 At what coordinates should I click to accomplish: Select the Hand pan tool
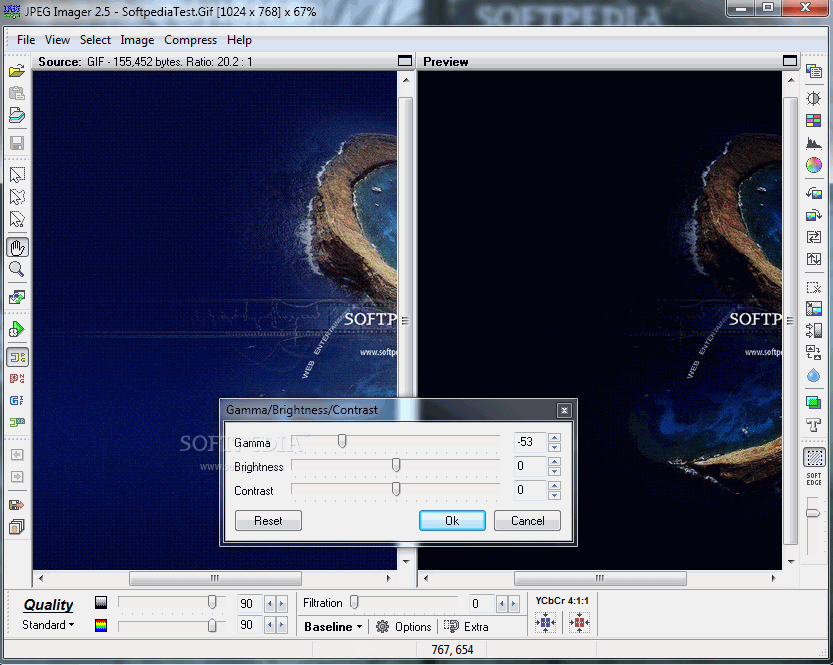click(x=17, y=248)
